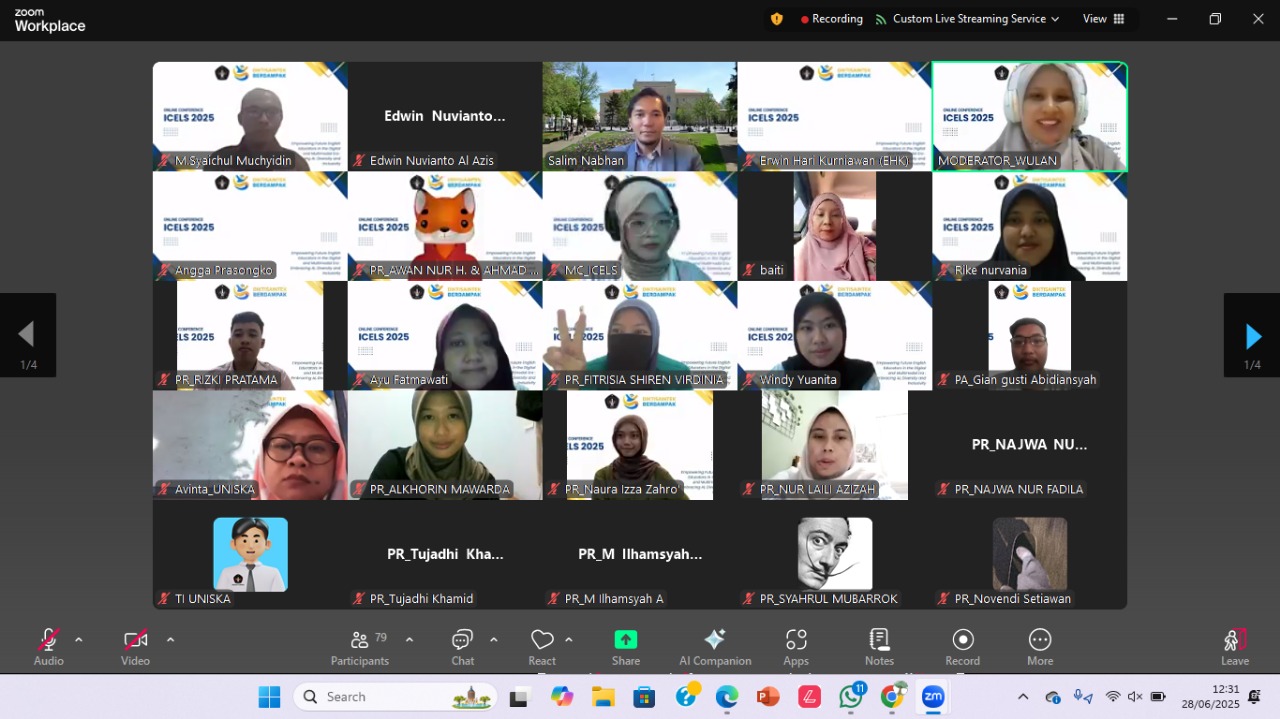Viewport: 1280px width, 719px height.
Task: Click the Record button
Action: [963, 646]
